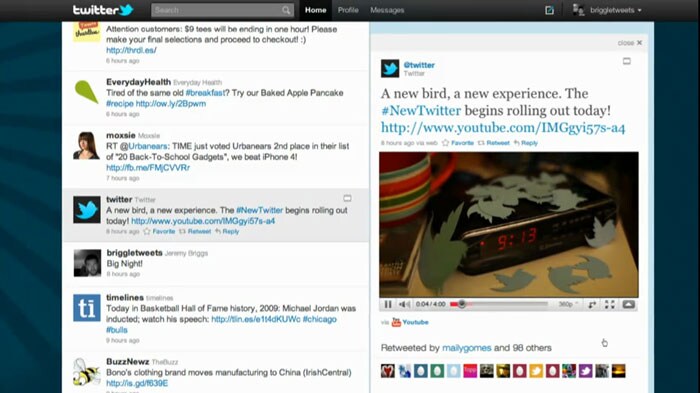The height and width of the screenshot is (393, 700).
Task: Open the #recipe hashtag
Action: pyautogui.click(x=120, y=104)
